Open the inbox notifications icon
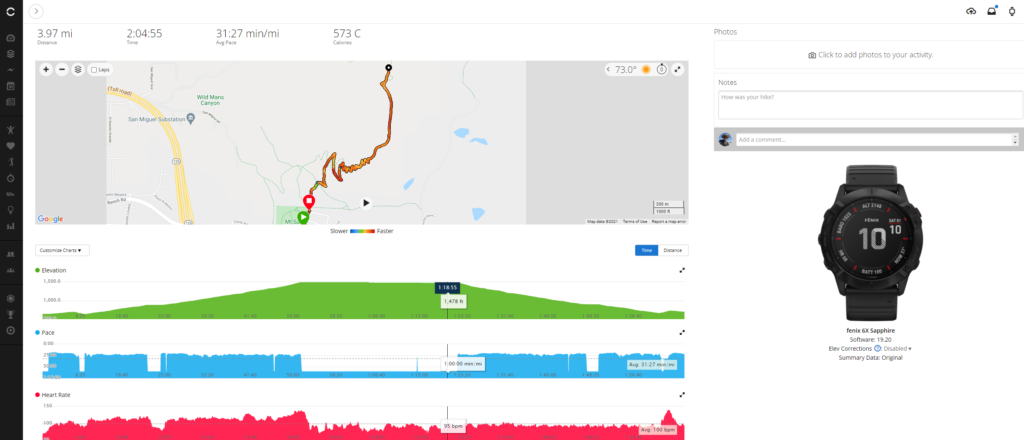Screen dimensions: 1024x440 (x=991, y=11)
